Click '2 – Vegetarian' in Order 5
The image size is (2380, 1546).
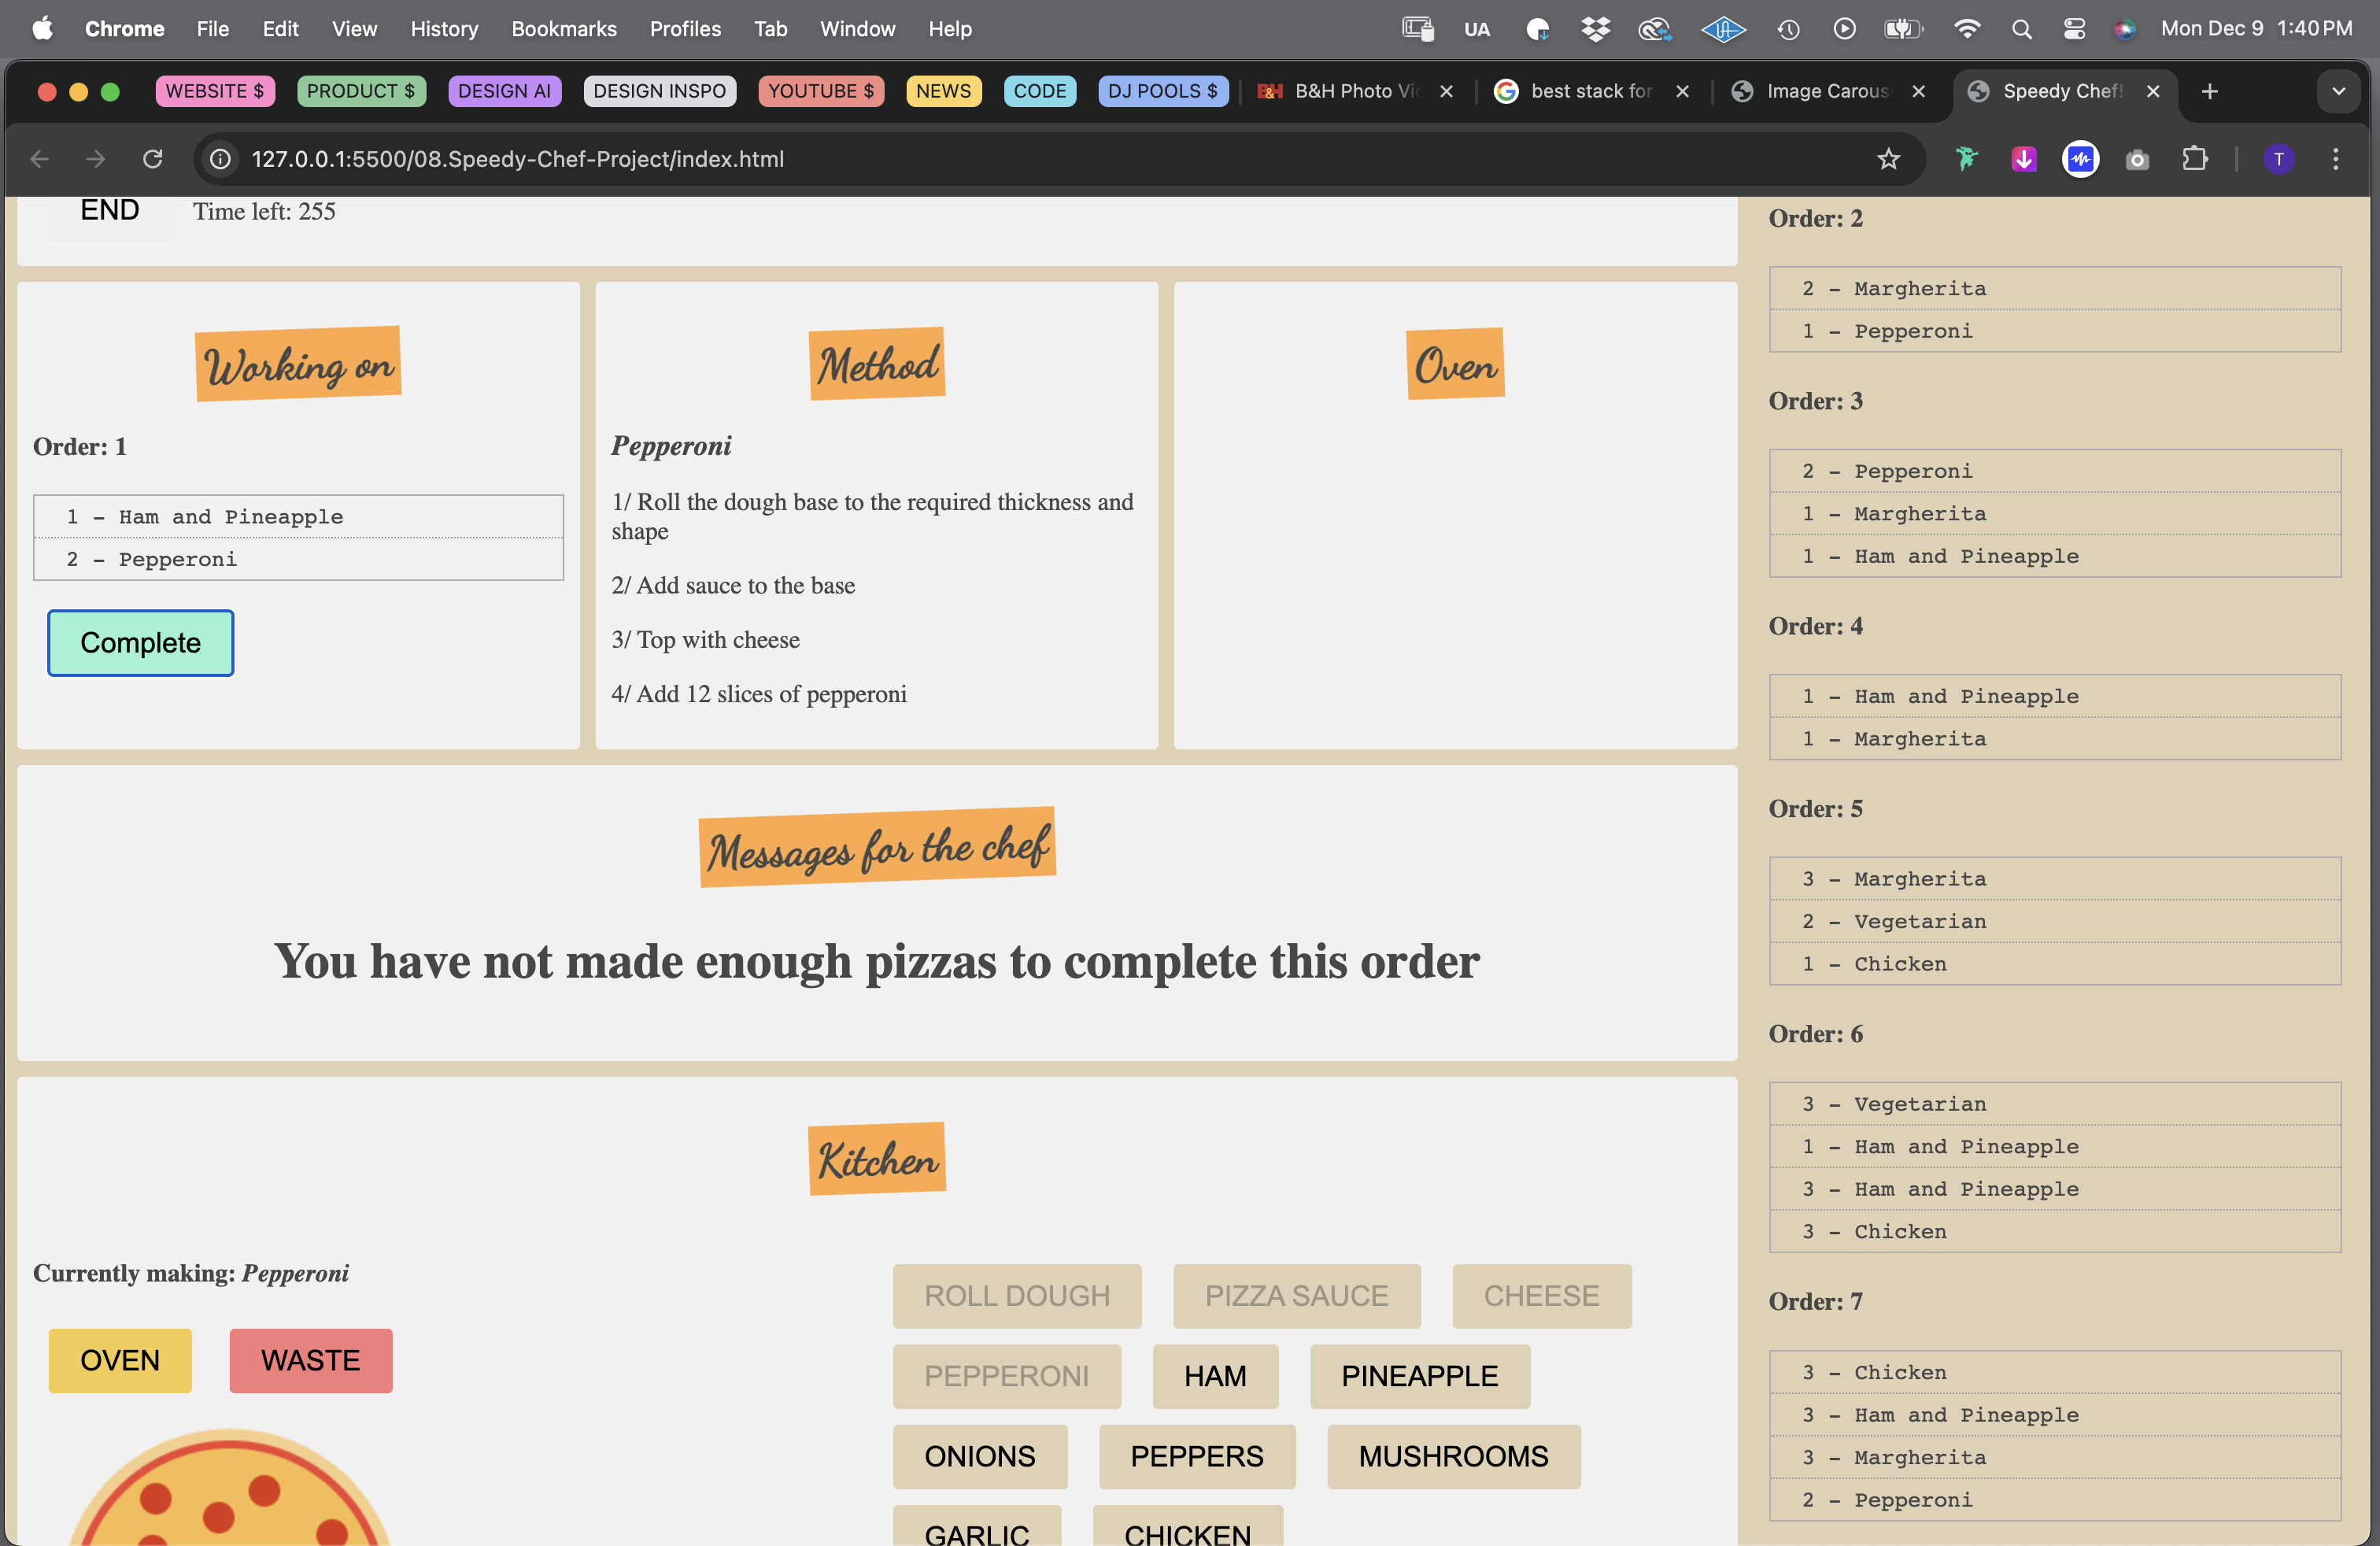click(2055, 921)
